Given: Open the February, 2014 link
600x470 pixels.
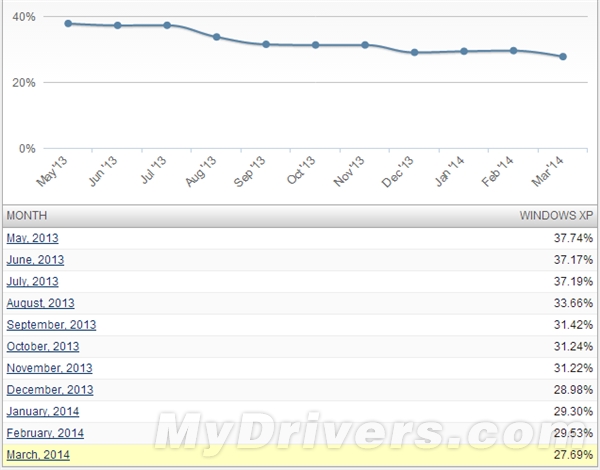Looking at the screenshot, I should [45, 433].
